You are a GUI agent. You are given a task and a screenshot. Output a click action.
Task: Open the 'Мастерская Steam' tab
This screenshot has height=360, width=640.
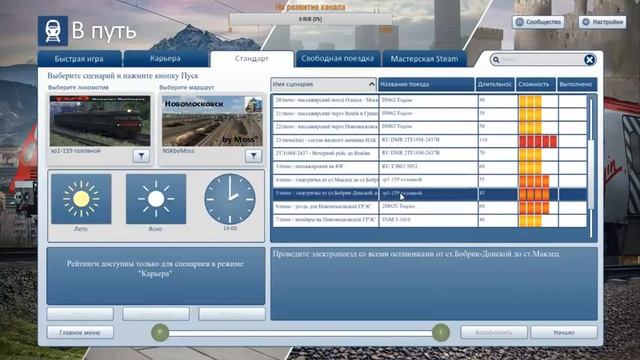(424, 59)
